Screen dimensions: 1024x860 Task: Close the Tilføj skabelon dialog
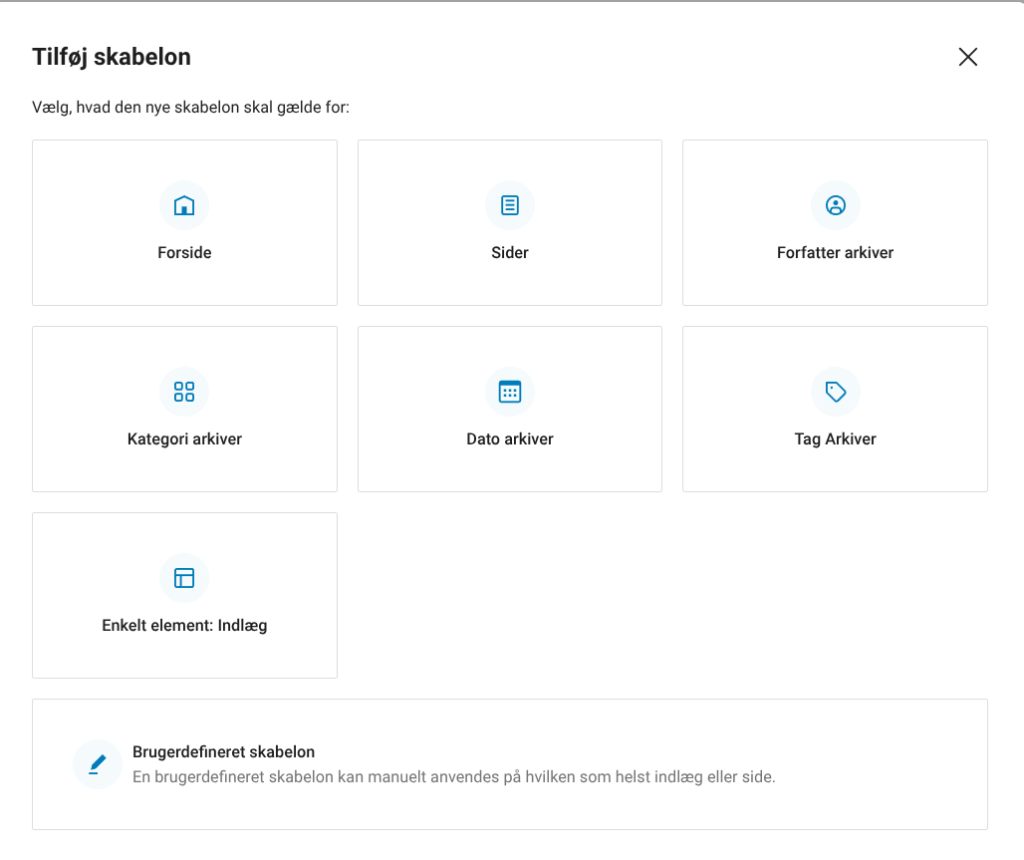coord(967,57)
